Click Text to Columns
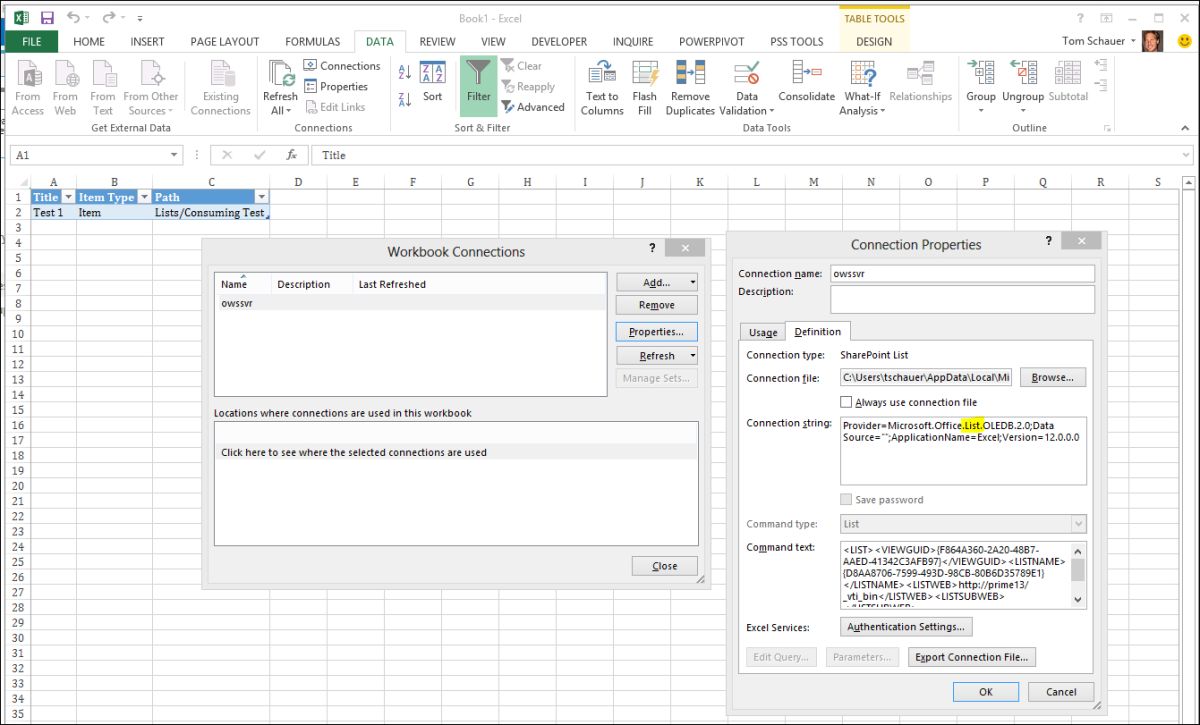The image size is (1200, 725). [x=602, y=88]
